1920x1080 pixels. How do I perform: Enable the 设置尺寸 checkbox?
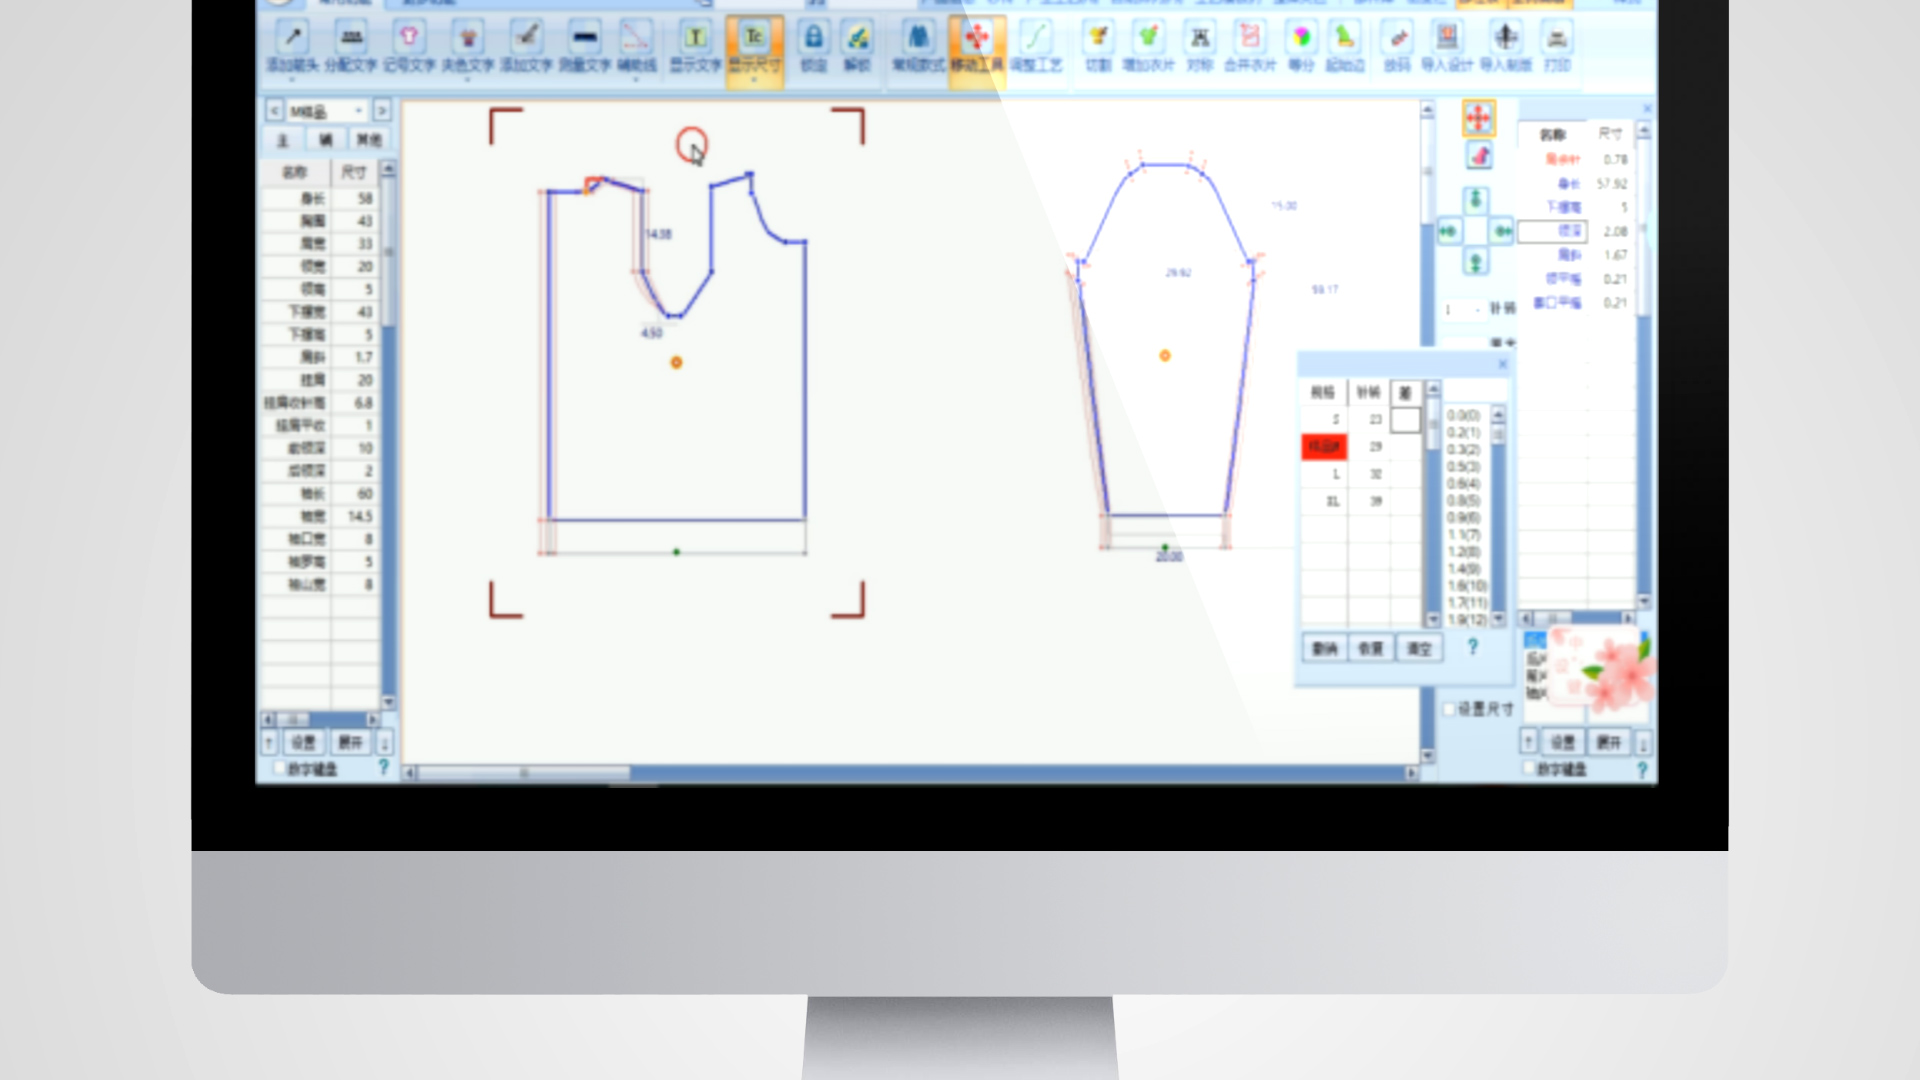pos(1449,709)
